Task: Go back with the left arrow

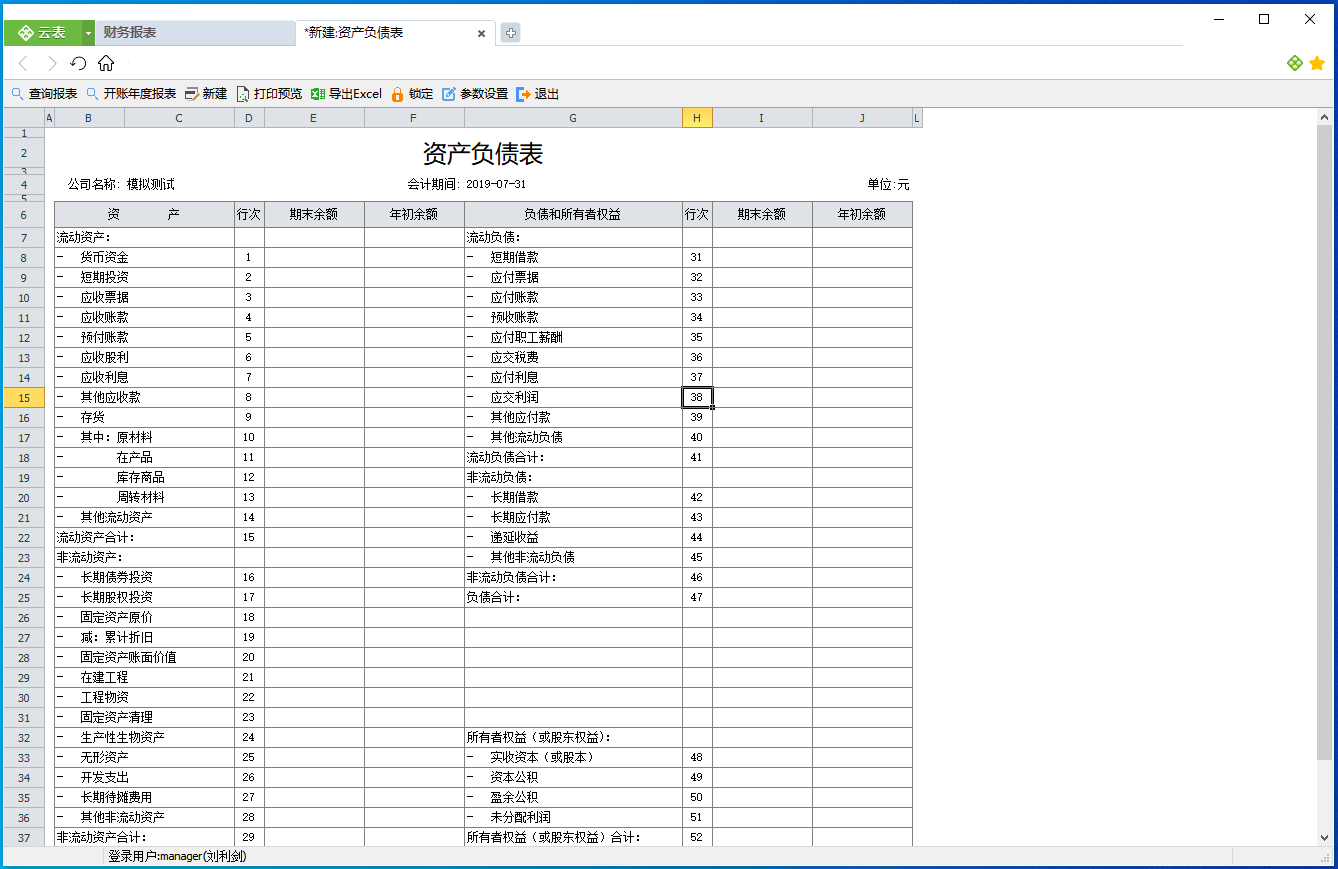Action: (x=24, y=63)
